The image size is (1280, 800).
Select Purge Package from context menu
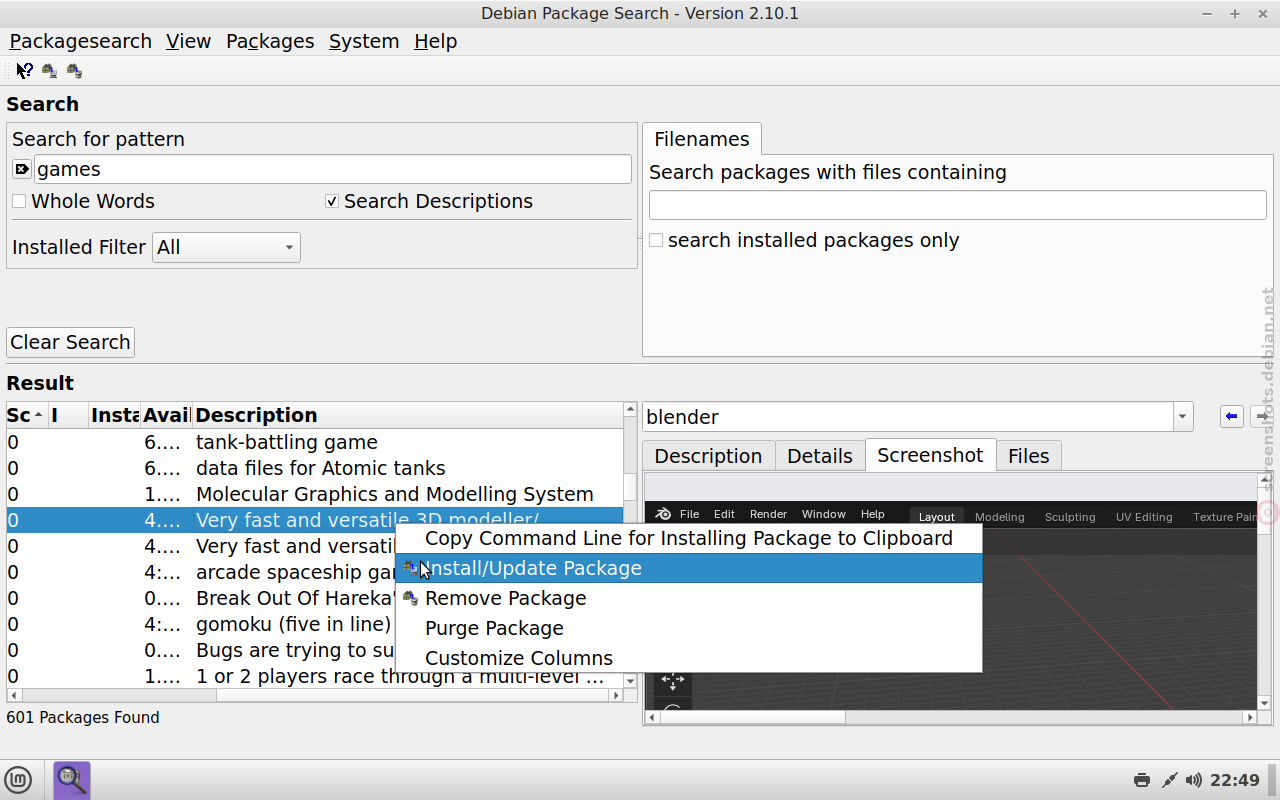tap(689, 628)
